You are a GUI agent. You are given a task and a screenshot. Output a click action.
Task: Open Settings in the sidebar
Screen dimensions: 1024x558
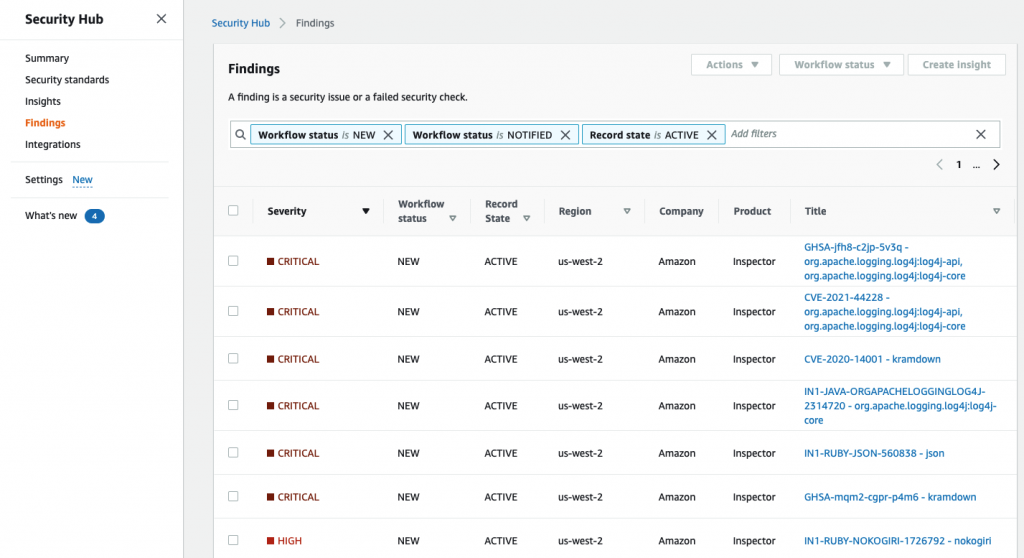[x=44, y=180]
